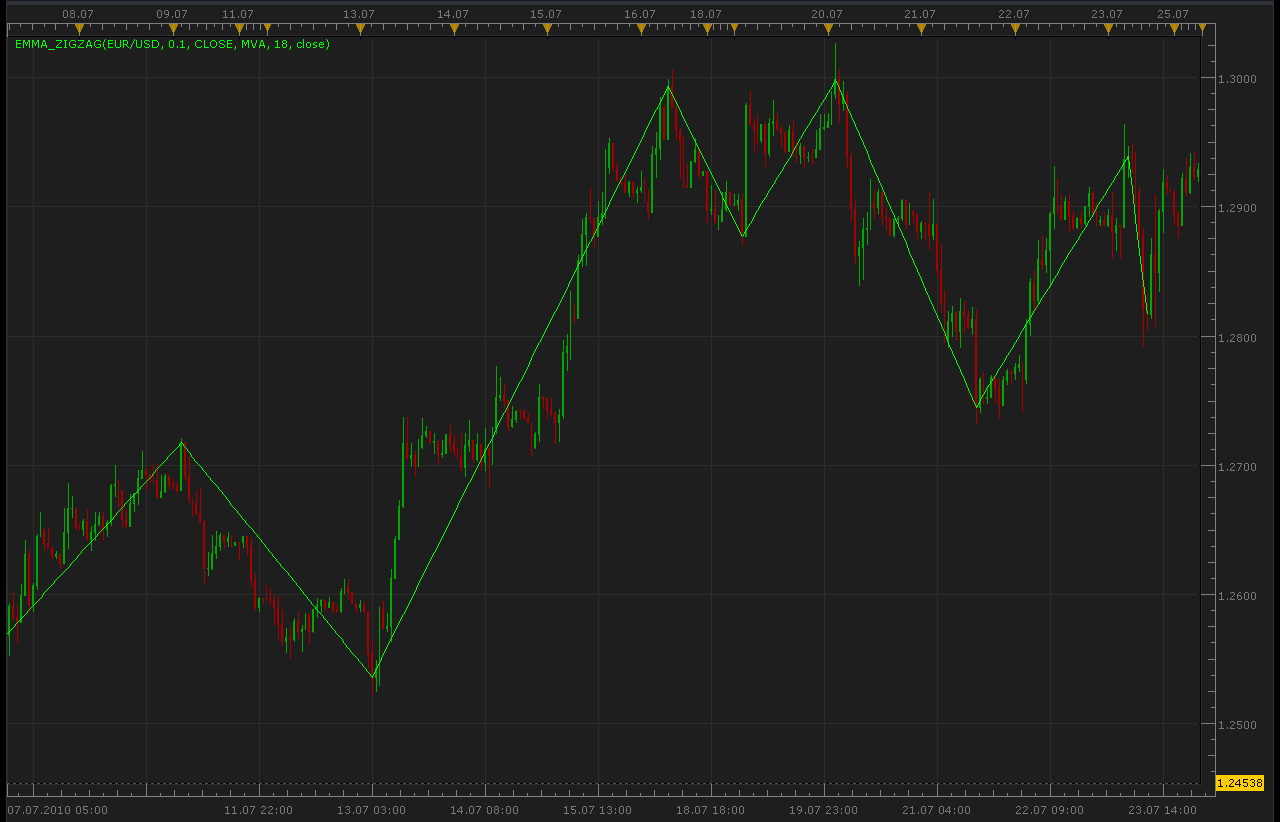The height and width of the screenshot is (822, 1280).
Task: Select the triangle day marker beneath 15.07
Action: pos(547,29)
